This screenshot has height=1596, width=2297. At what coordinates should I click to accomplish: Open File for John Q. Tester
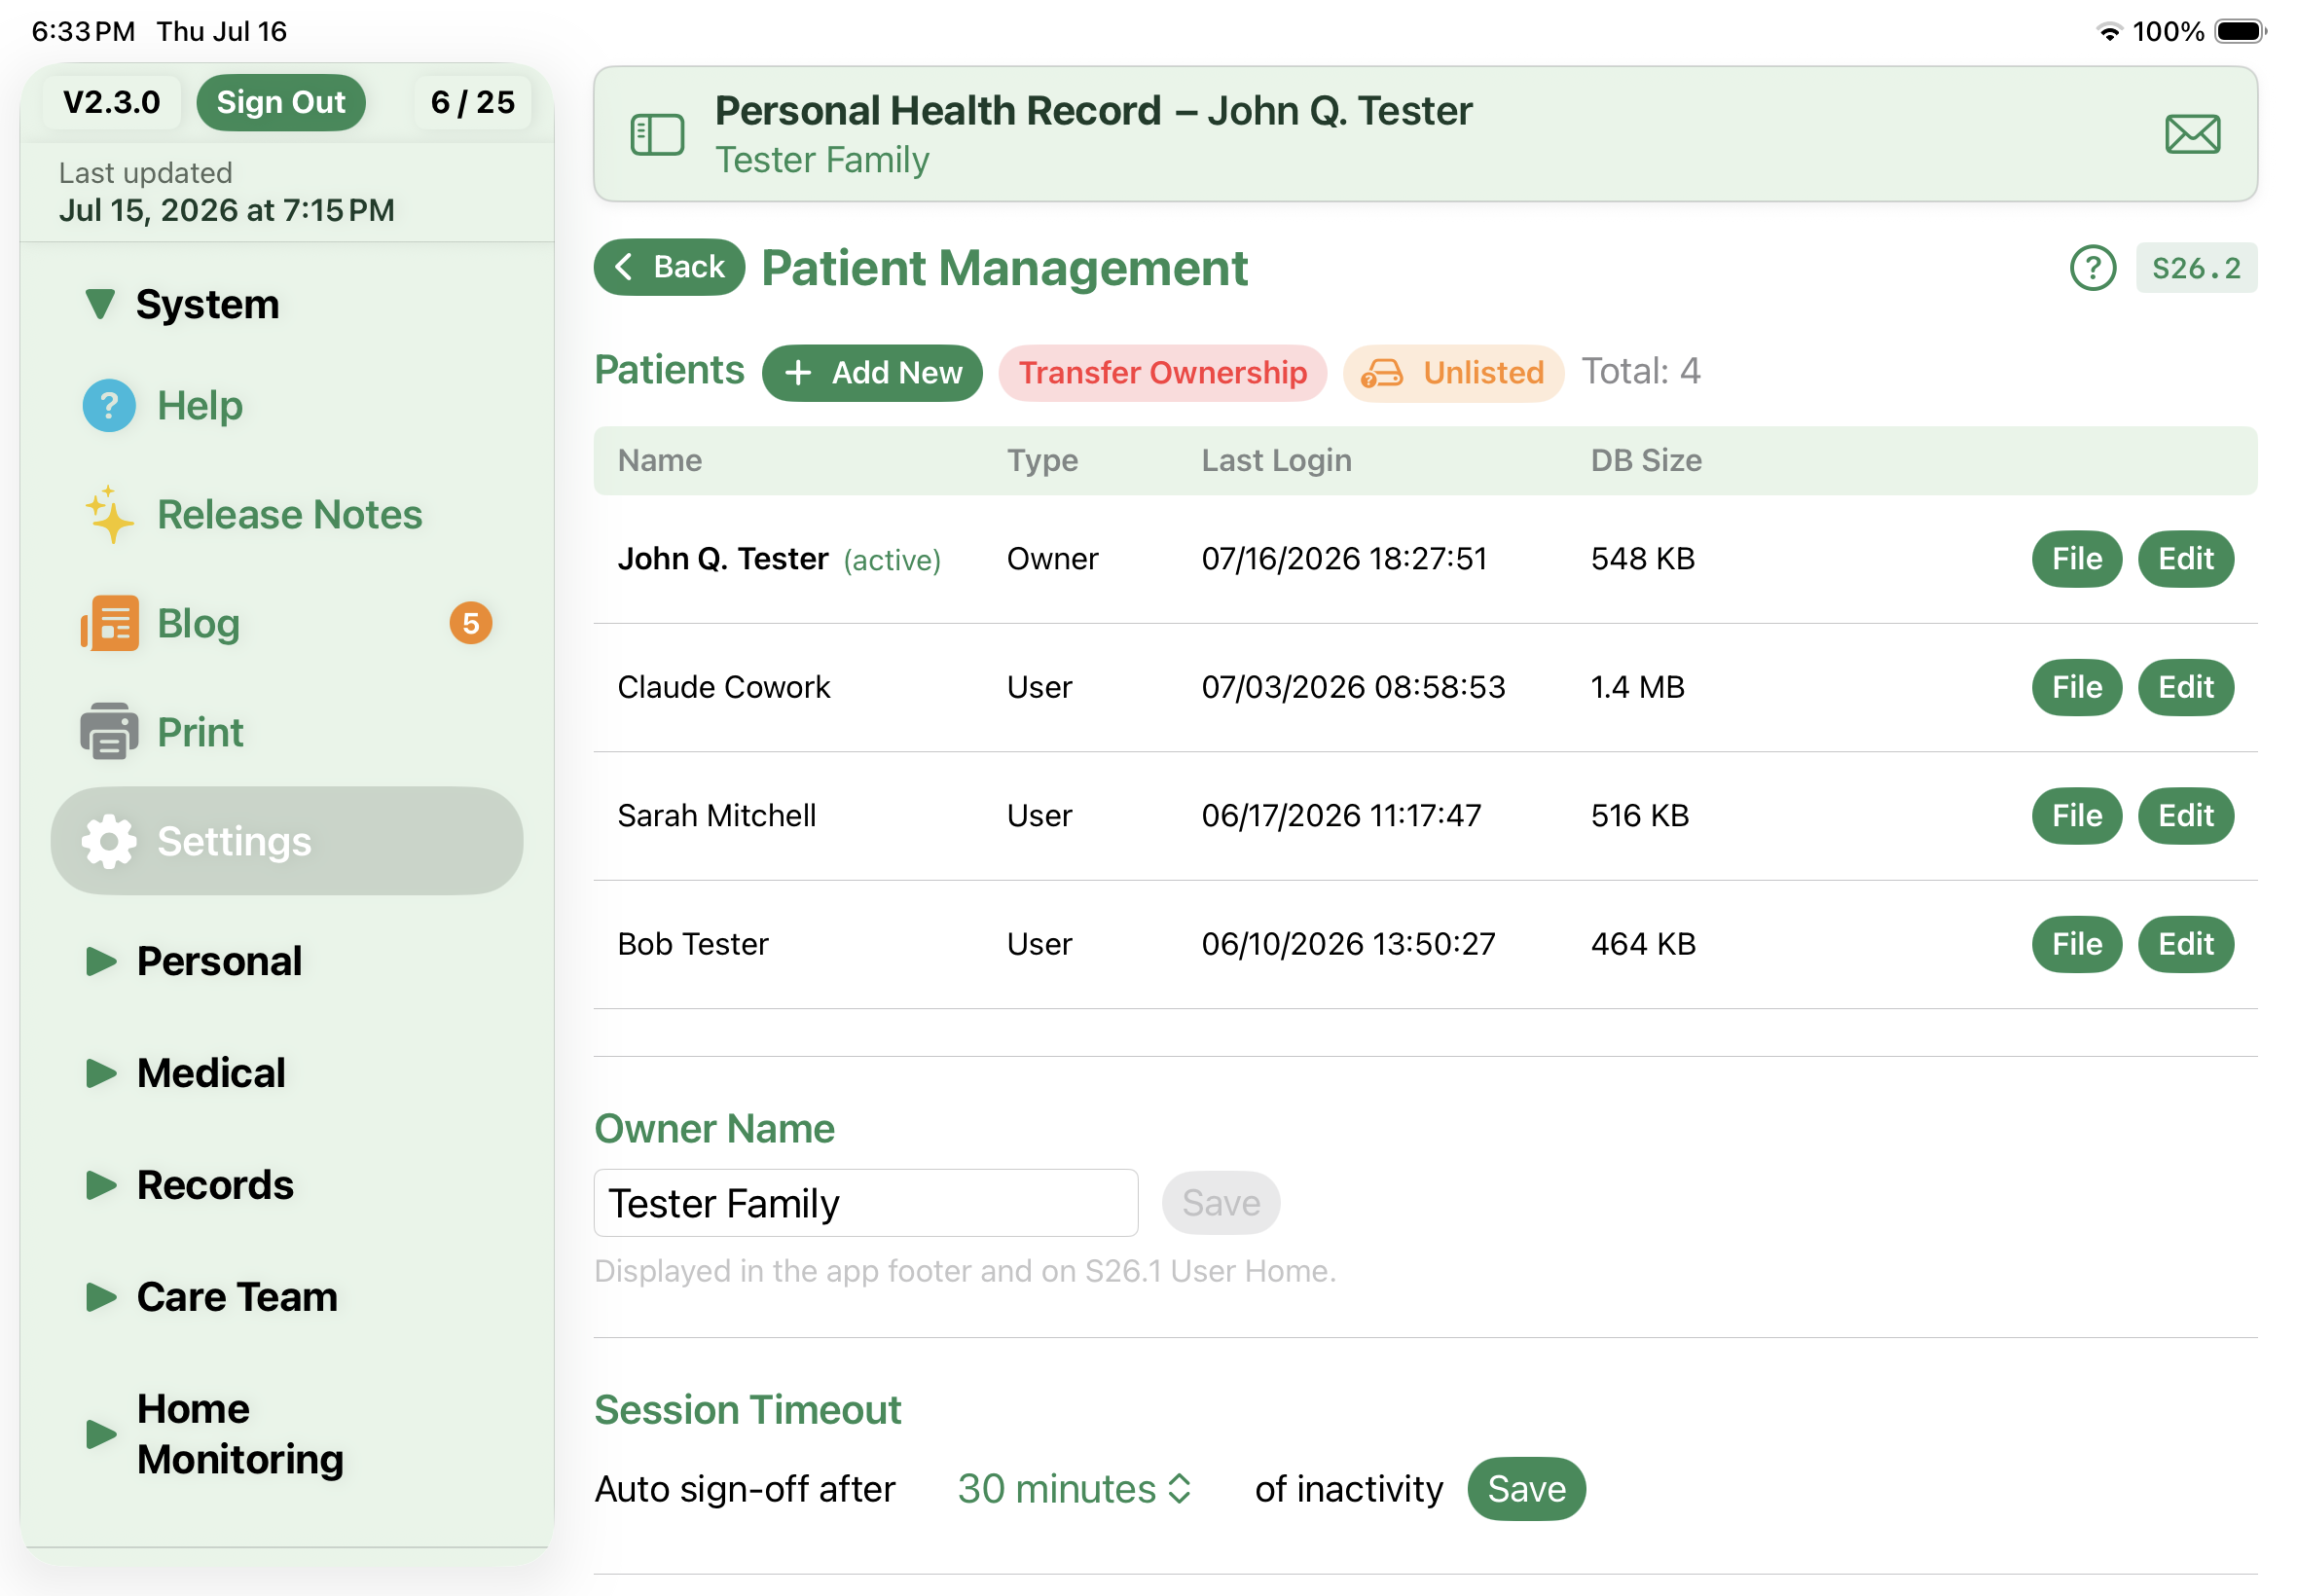2076,559
